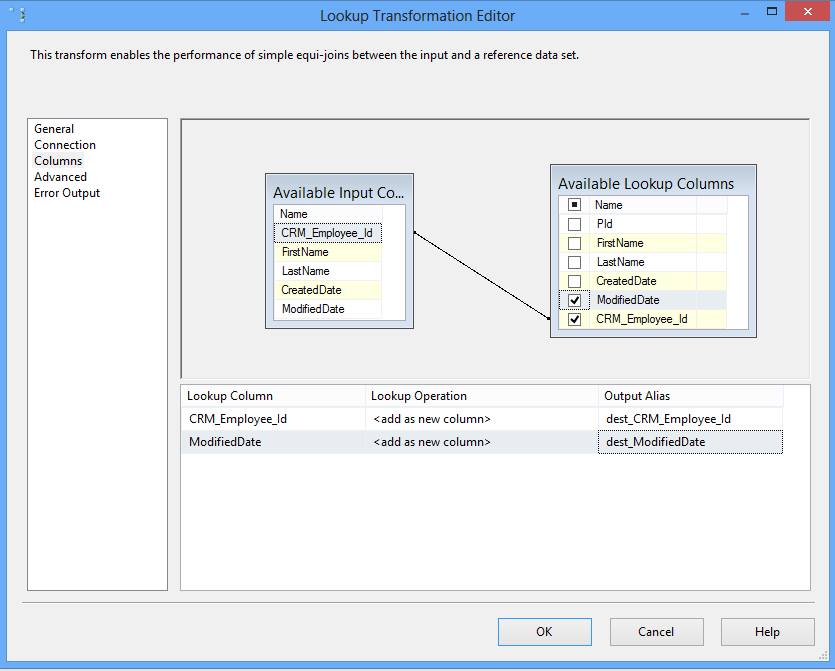Click the Cancel button
Image resolution: width=835 pixels, height=671 pixels.
(656, 632)
